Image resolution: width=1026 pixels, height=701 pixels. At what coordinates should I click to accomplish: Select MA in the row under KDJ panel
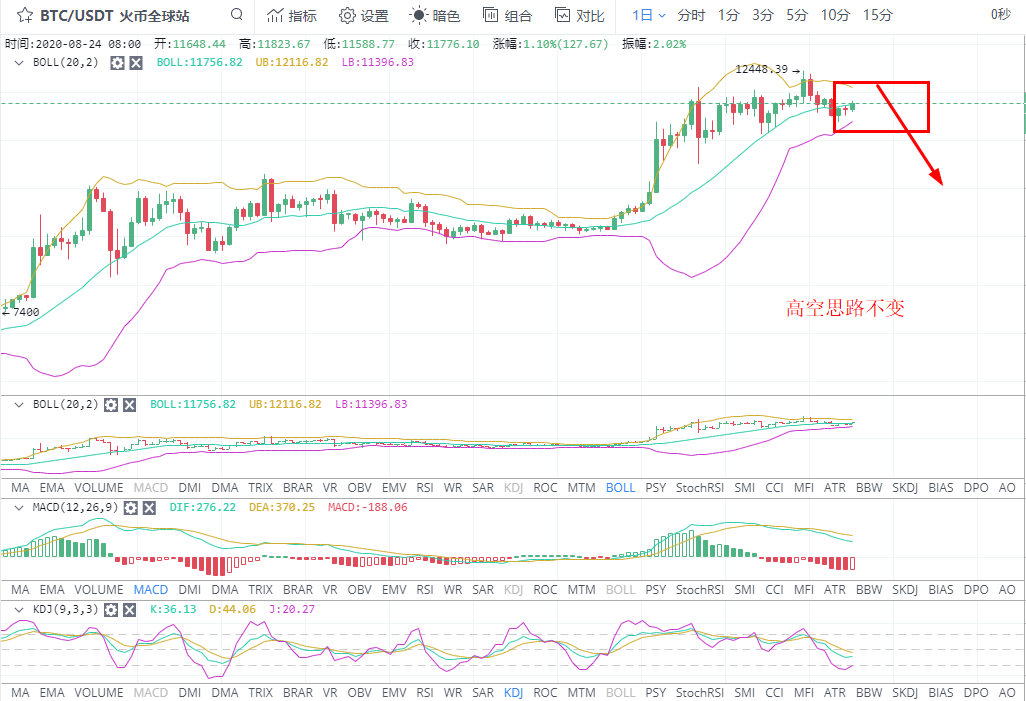[x=20, y=692]
